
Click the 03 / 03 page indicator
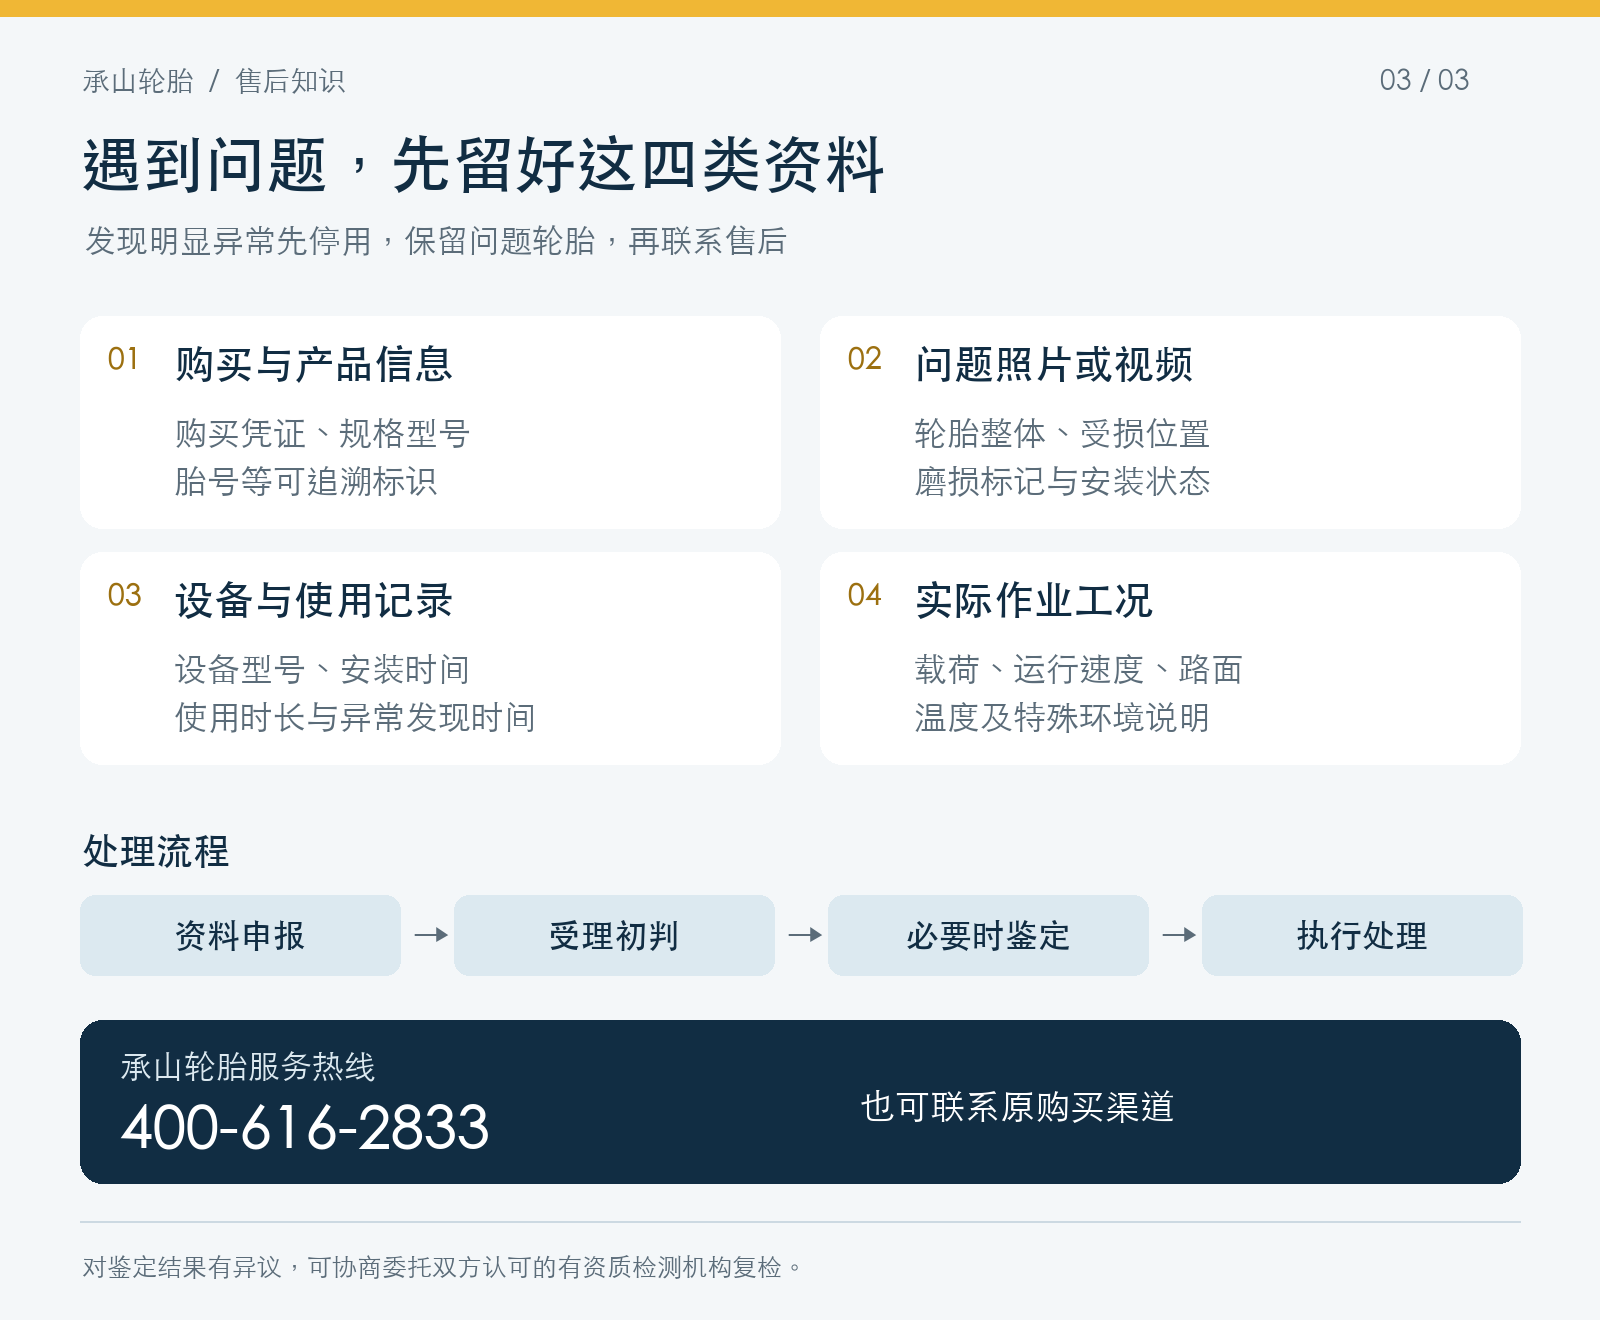tap(1424, 80)
